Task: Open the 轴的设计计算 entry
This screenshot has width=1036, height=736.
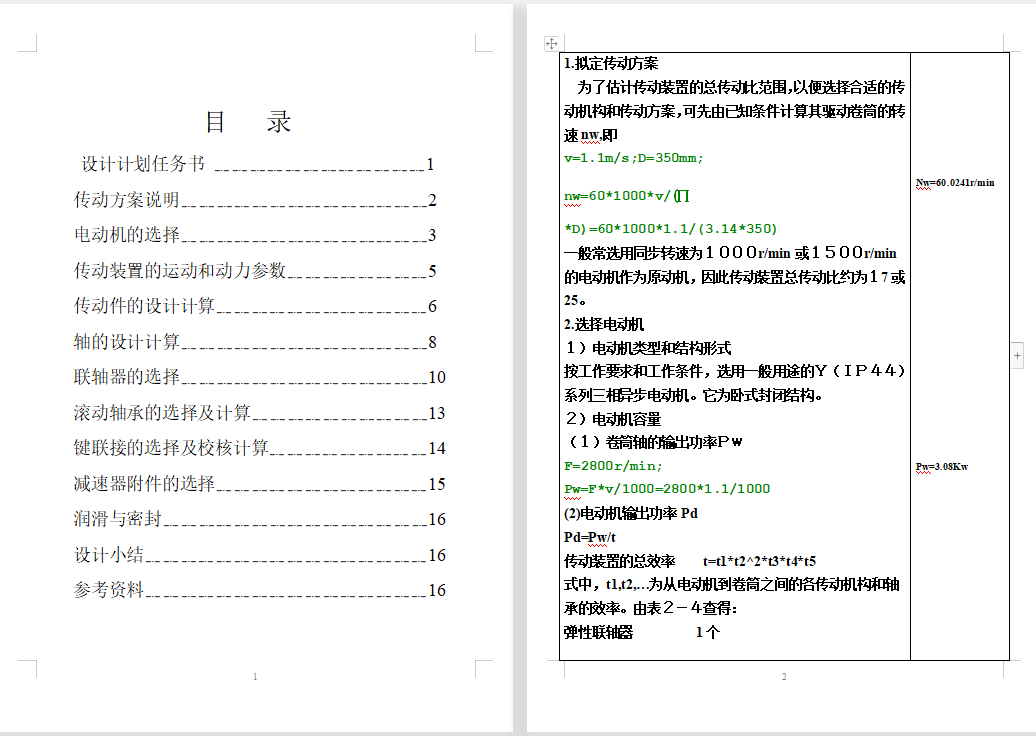Action: [x=127, y=342]
